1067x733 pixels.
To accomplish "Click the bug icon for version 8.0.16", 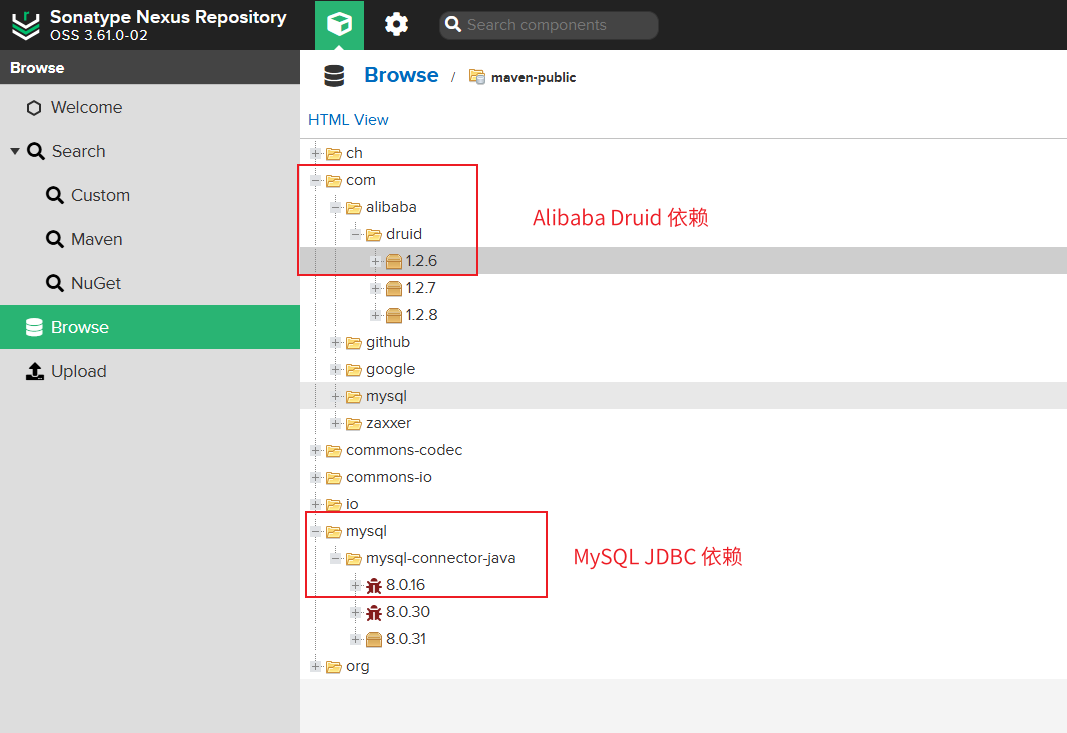I will pyautogui.click(x=374, y=585).
